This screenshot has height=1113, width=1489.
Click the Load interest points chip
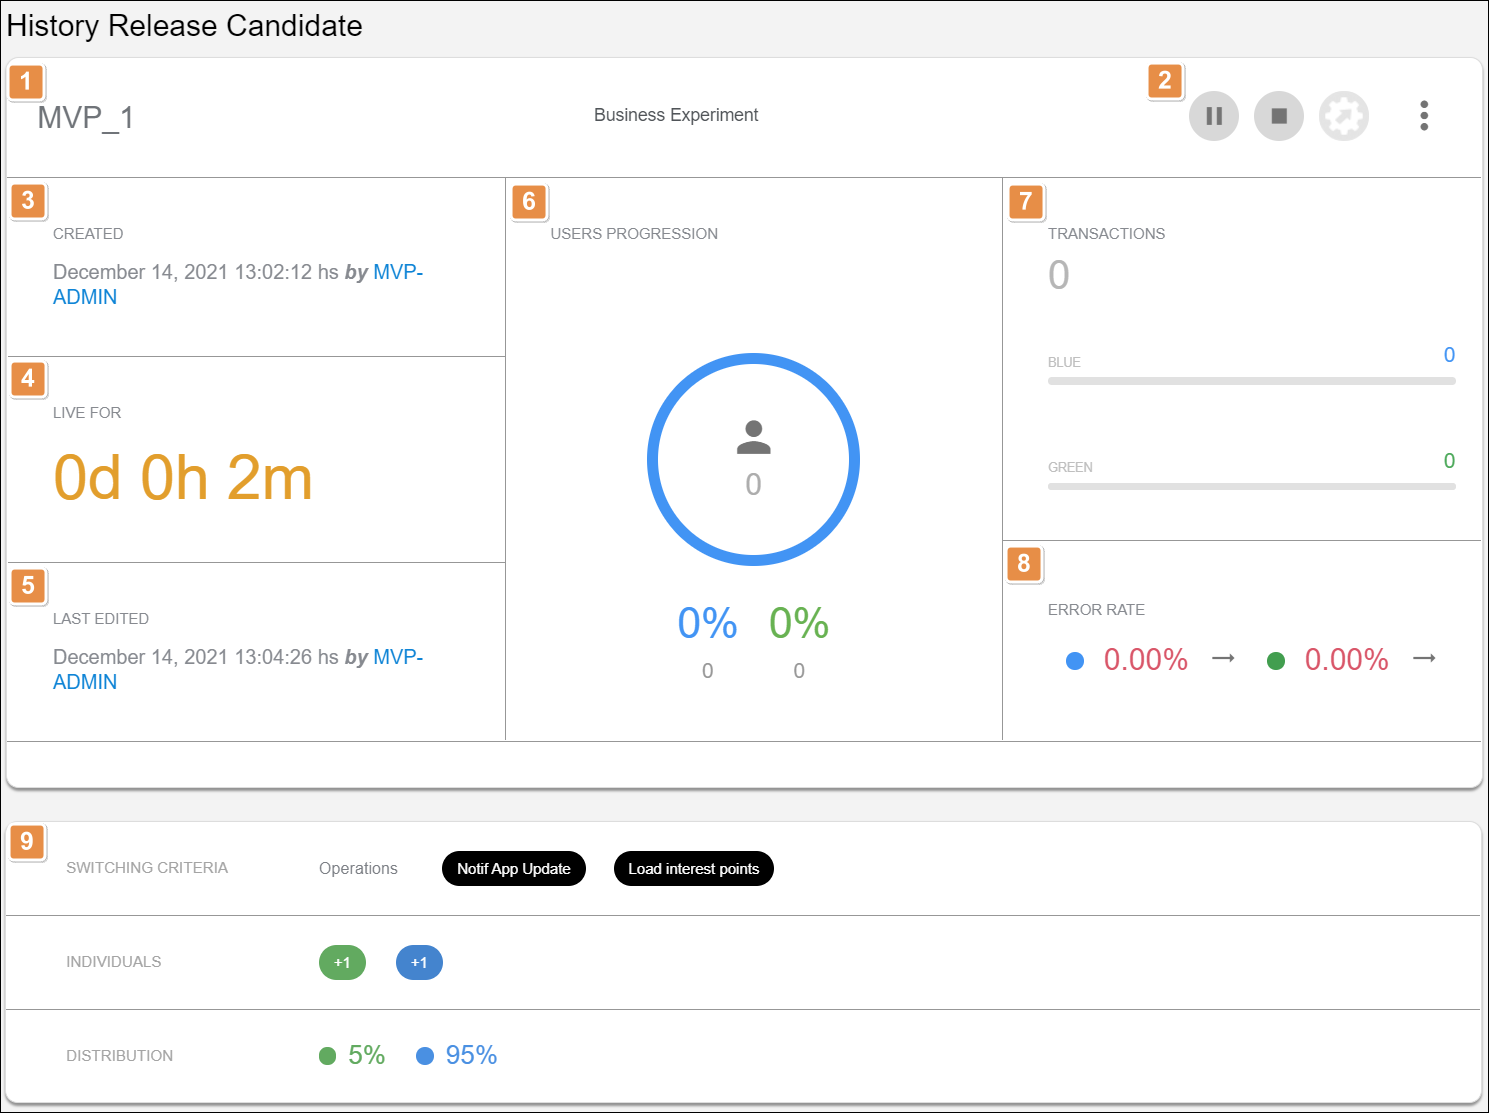pyautogui.click(x=693, y=869)
